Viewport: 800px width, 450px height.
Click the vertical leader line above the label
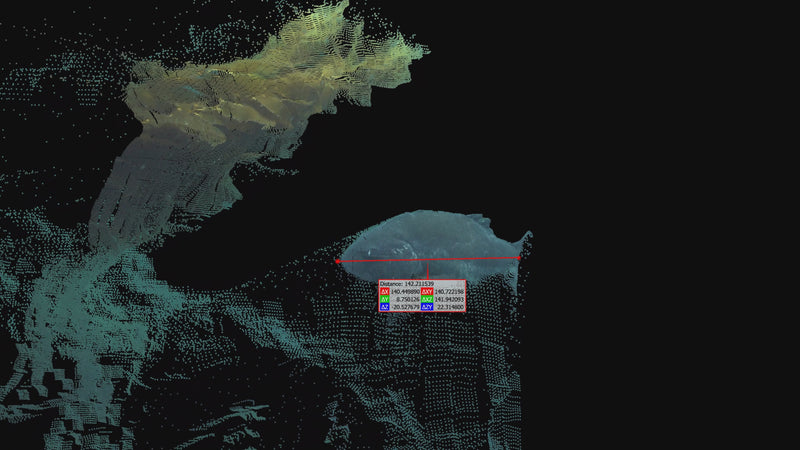(428, 270)
